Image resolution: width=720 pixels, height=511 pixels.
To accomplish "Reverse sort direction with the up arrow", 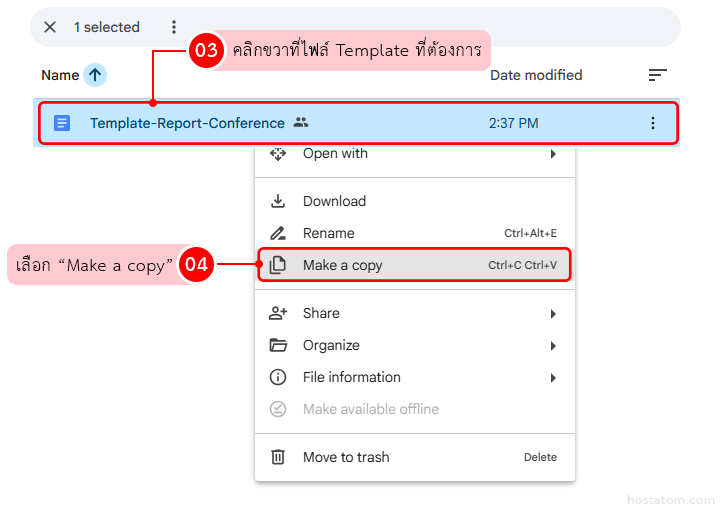I will tap(95, 75).
